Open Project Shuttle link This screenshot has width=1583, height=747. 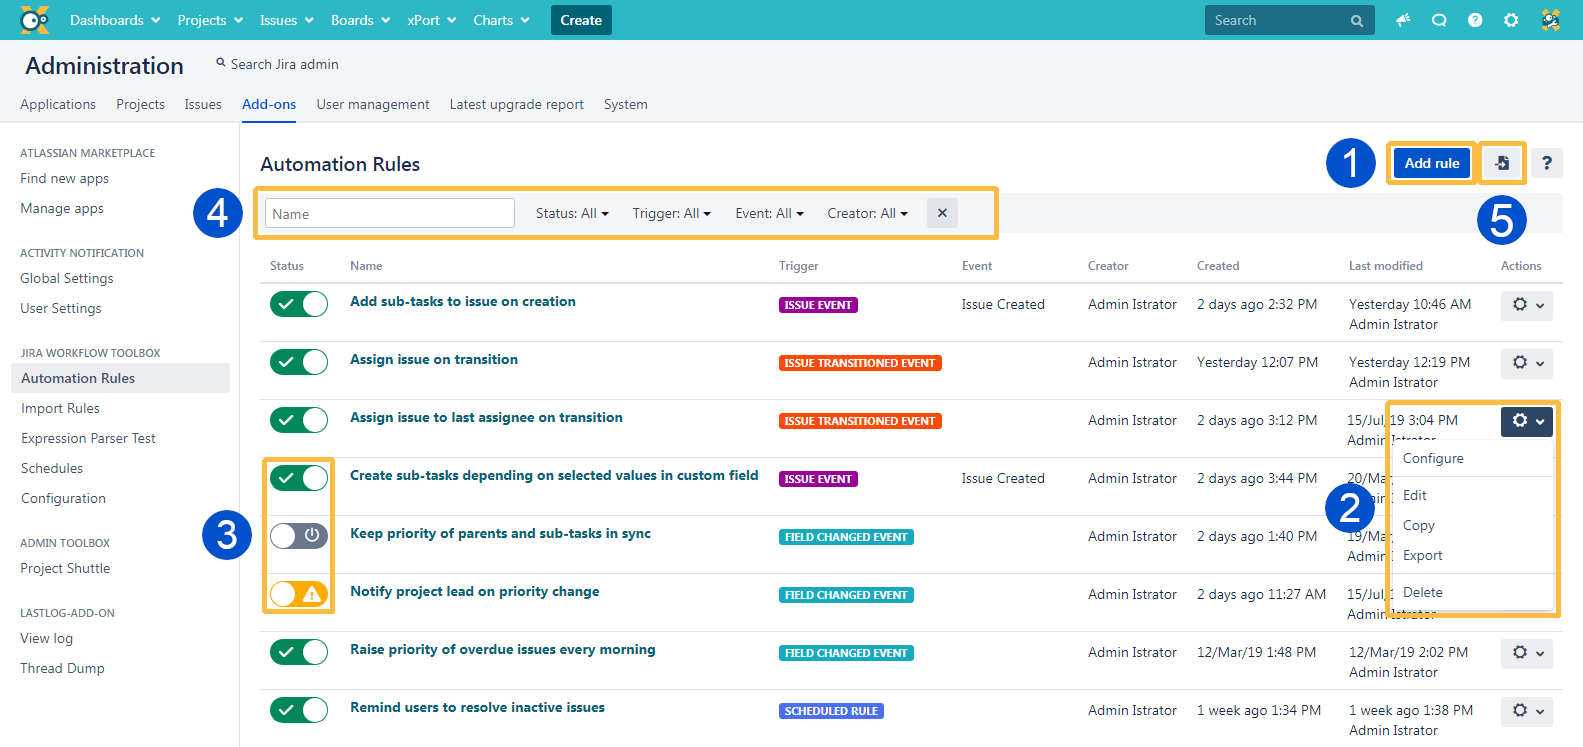pyautogui.click(x=65, y=568)
